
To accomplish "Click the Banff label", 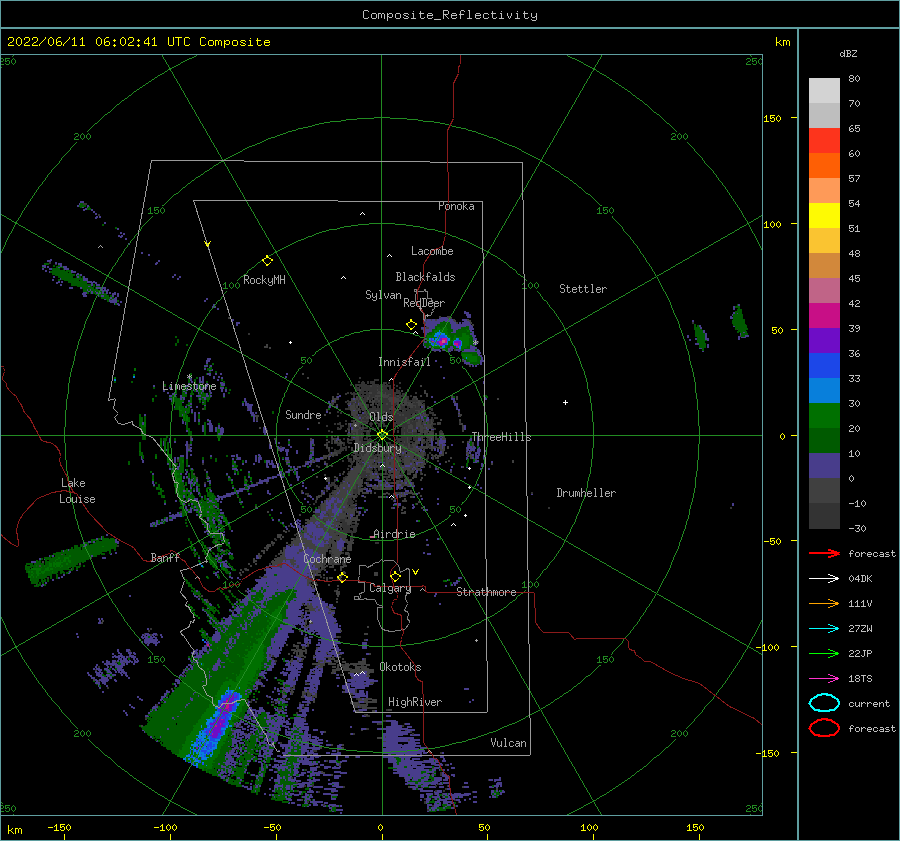I will pyautogui.click(x=165, y=557).
